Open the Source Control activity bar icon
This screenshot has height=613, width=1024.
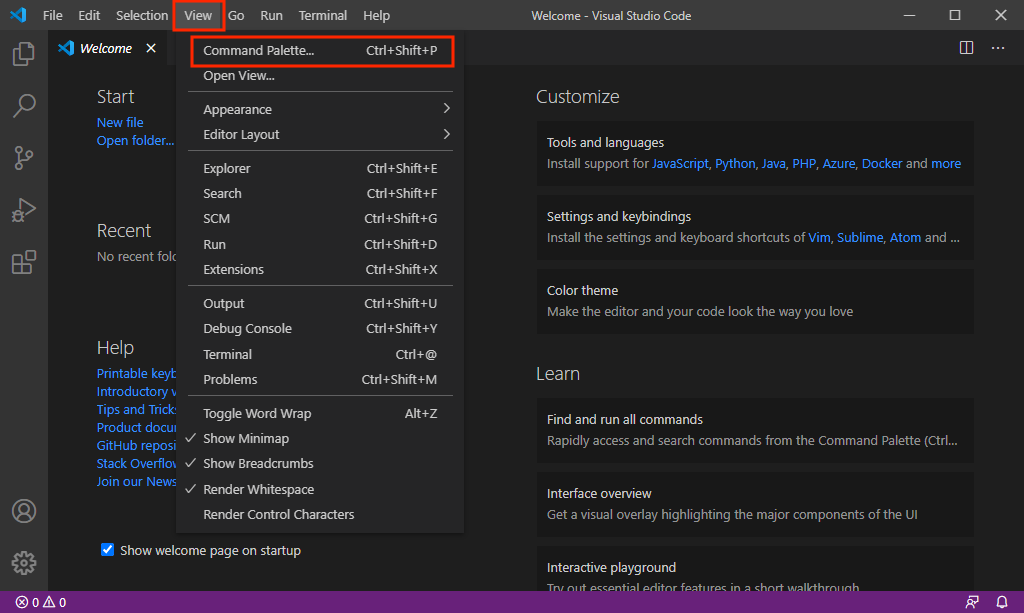[24, 158]
